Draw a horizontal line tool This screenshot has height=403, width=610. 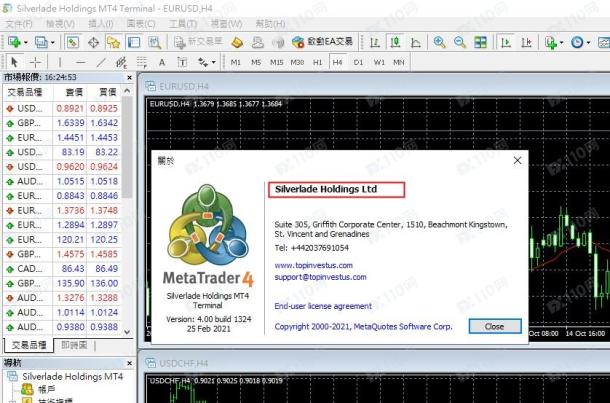pos(81,62)
